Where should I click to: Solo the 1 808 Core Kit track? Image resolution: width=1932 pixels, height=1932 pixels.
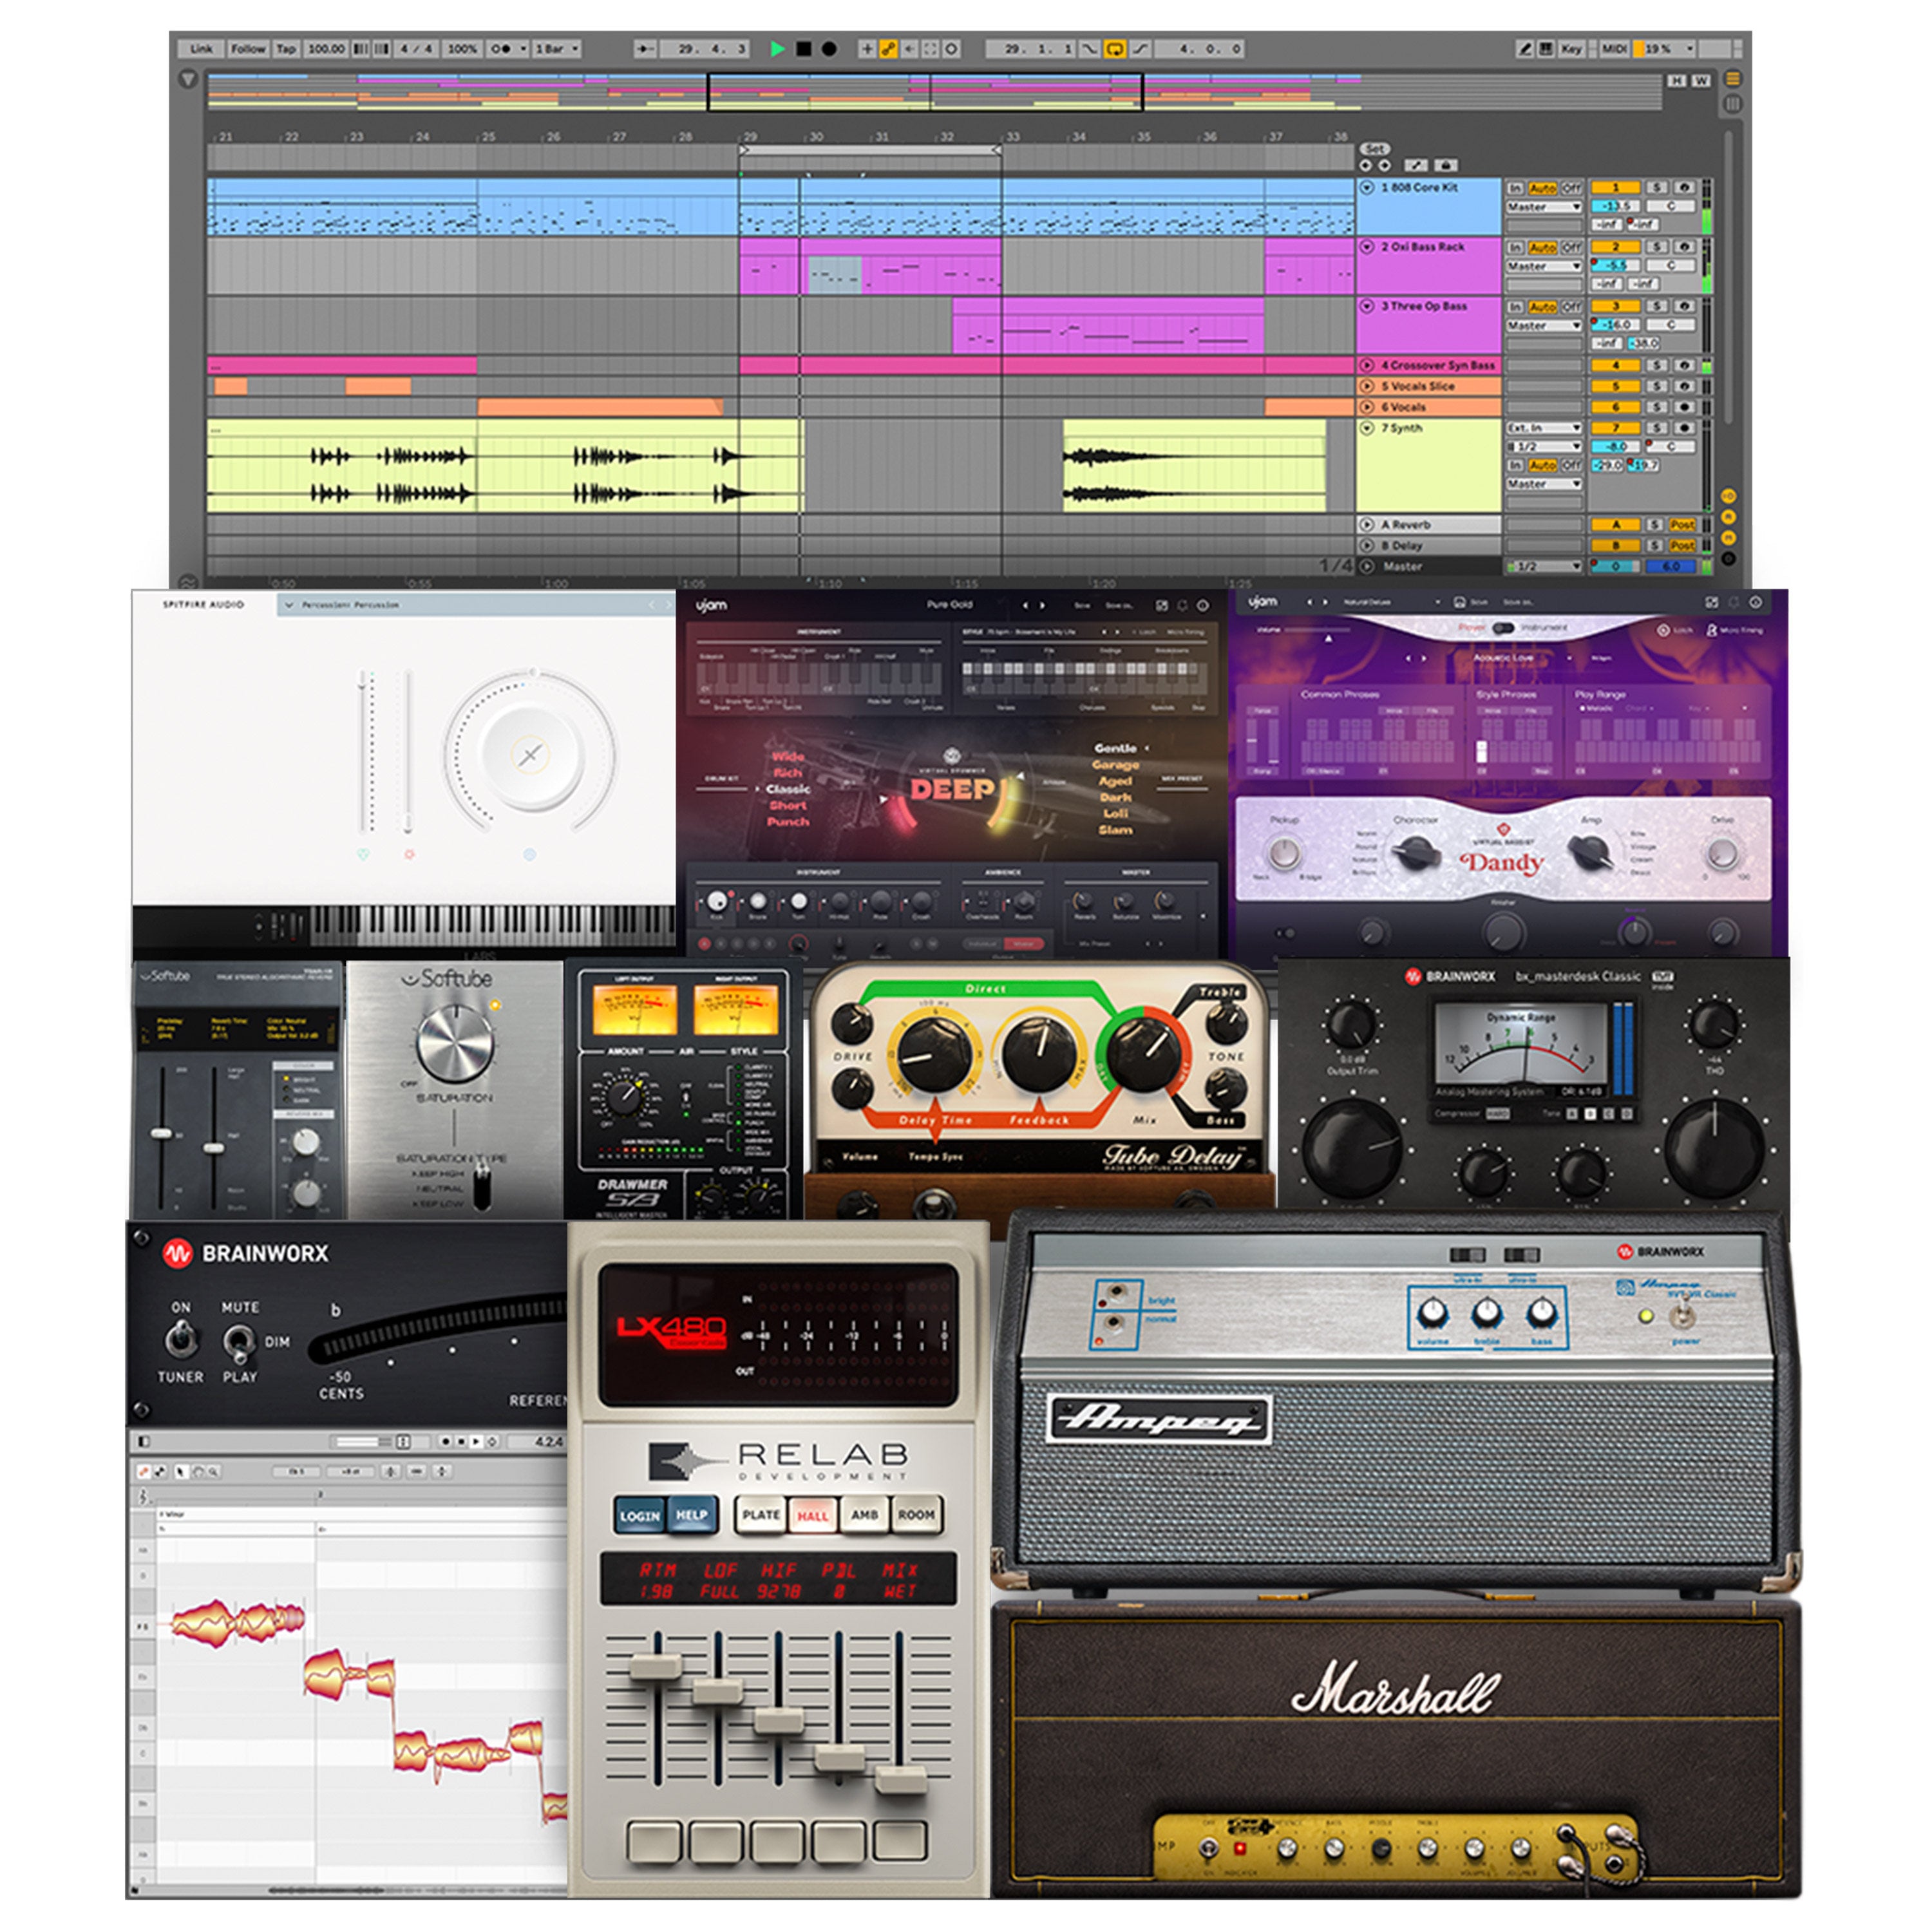click(x=1658, y=187)
